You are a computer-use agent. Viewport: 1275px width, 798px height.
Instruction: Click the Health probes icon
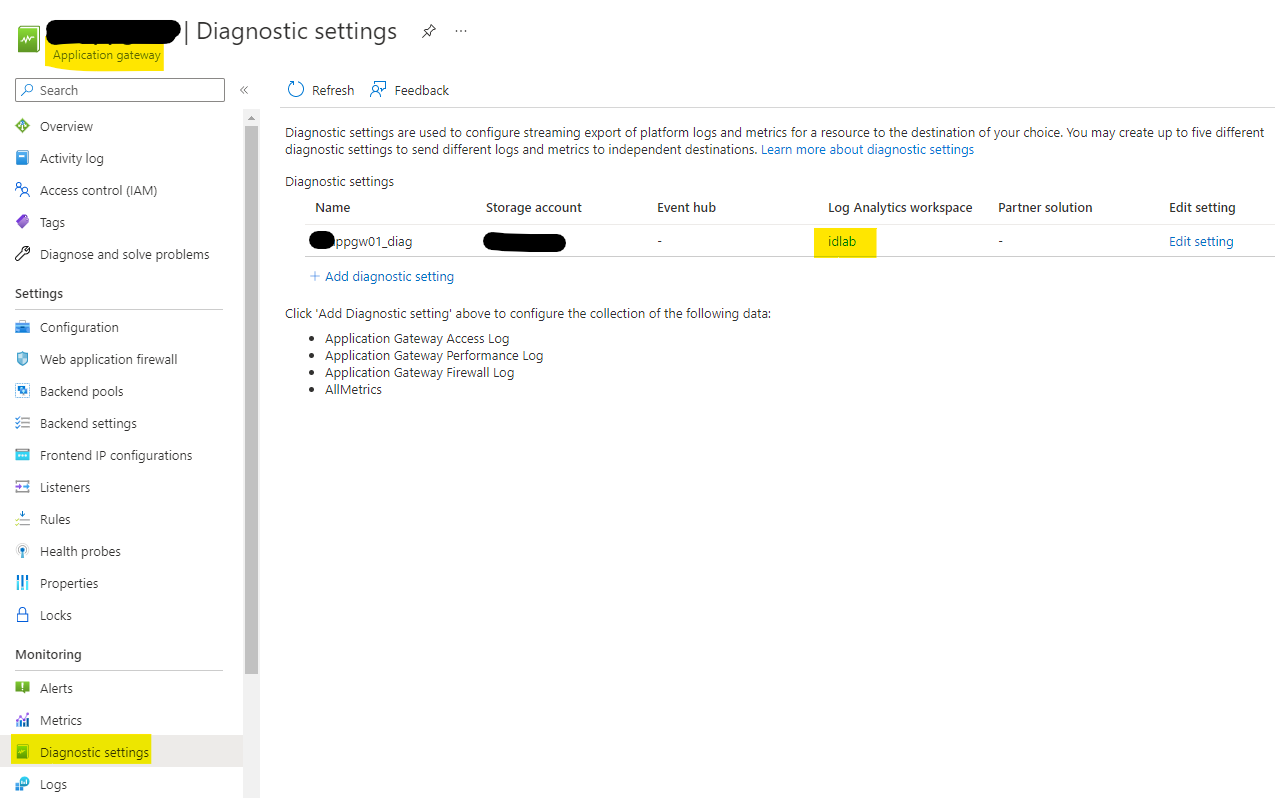(23, 551)
